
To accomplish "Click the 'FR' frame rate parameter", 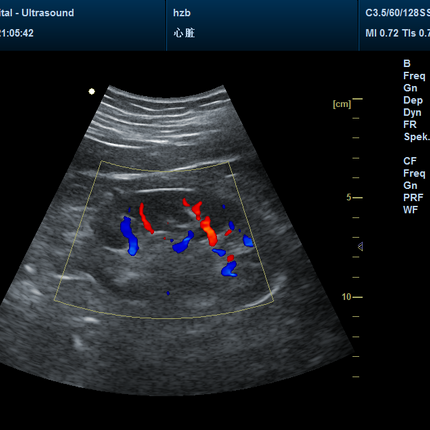I will coord(410,124).
